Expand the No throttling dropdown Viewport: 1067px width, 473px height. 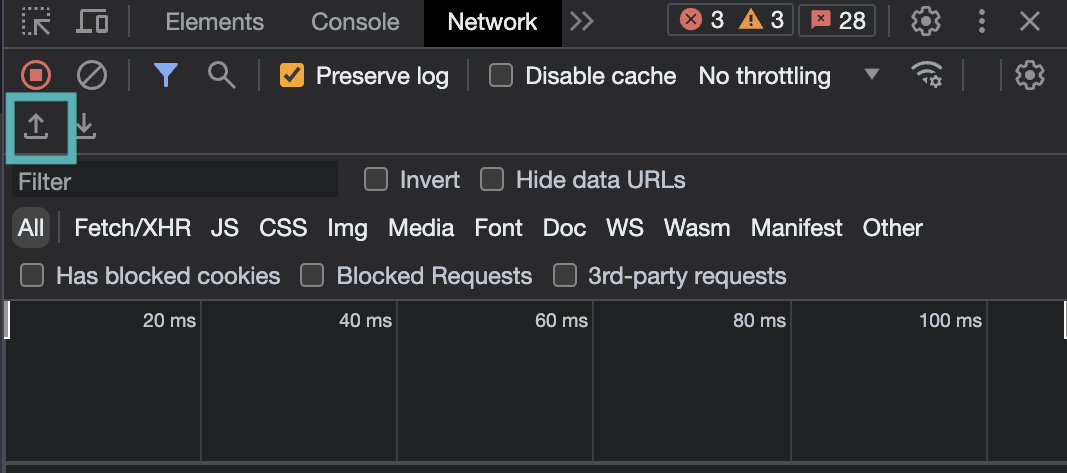[x=789, y=75]
